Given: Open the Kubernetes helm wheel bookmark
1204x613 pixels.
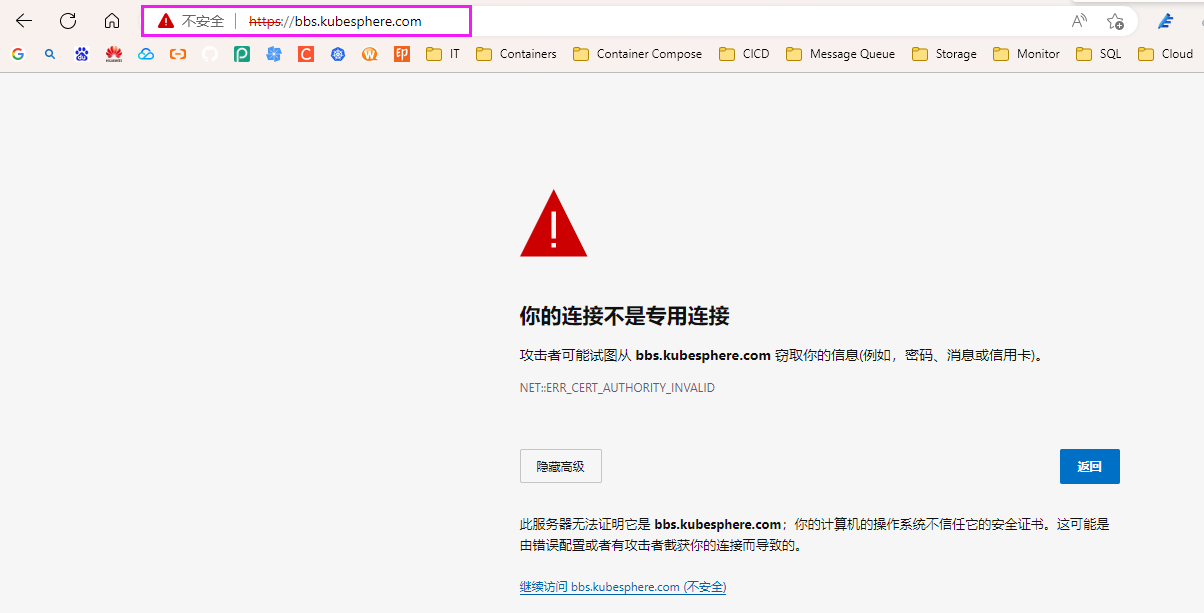Looking at the screenshot, I should [338, 54].
